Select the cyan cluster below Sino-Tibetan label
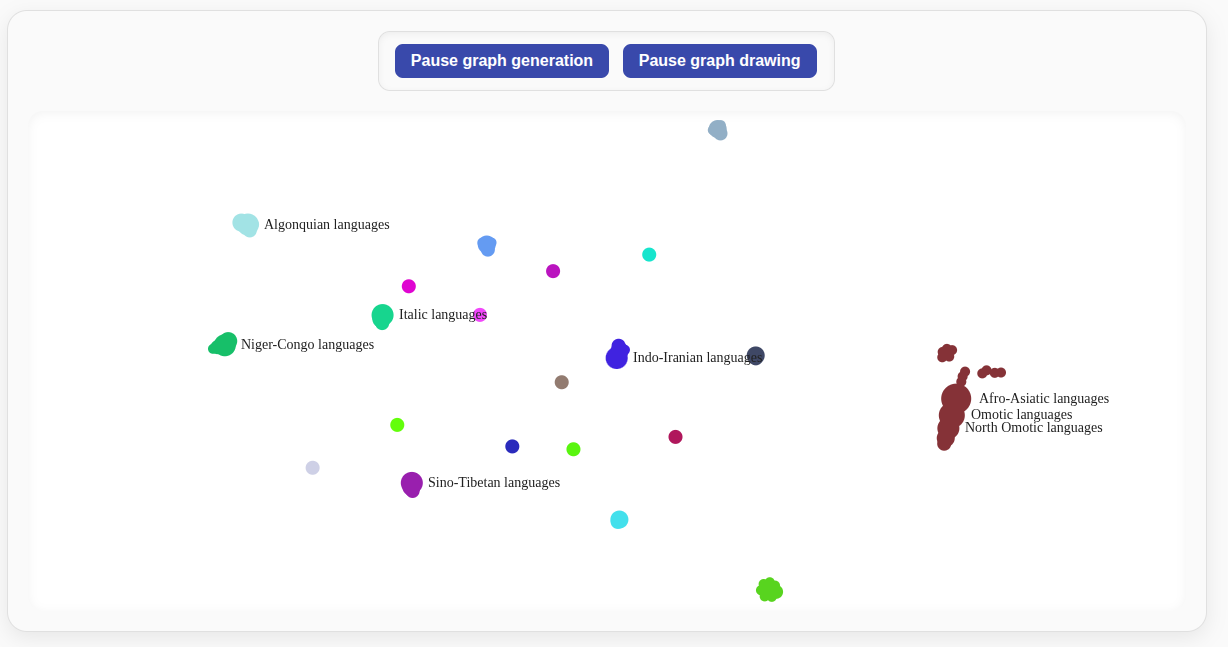The image size is (1228, 647). pos(618,519)
